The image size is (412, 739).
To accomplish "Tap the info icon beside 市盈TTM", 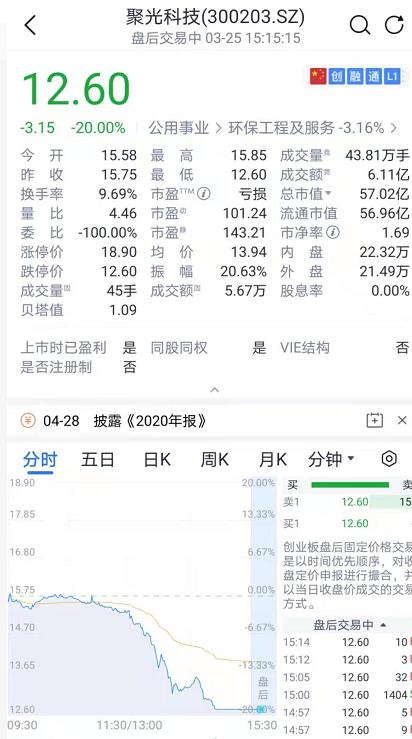I will (x=203, y=194).
